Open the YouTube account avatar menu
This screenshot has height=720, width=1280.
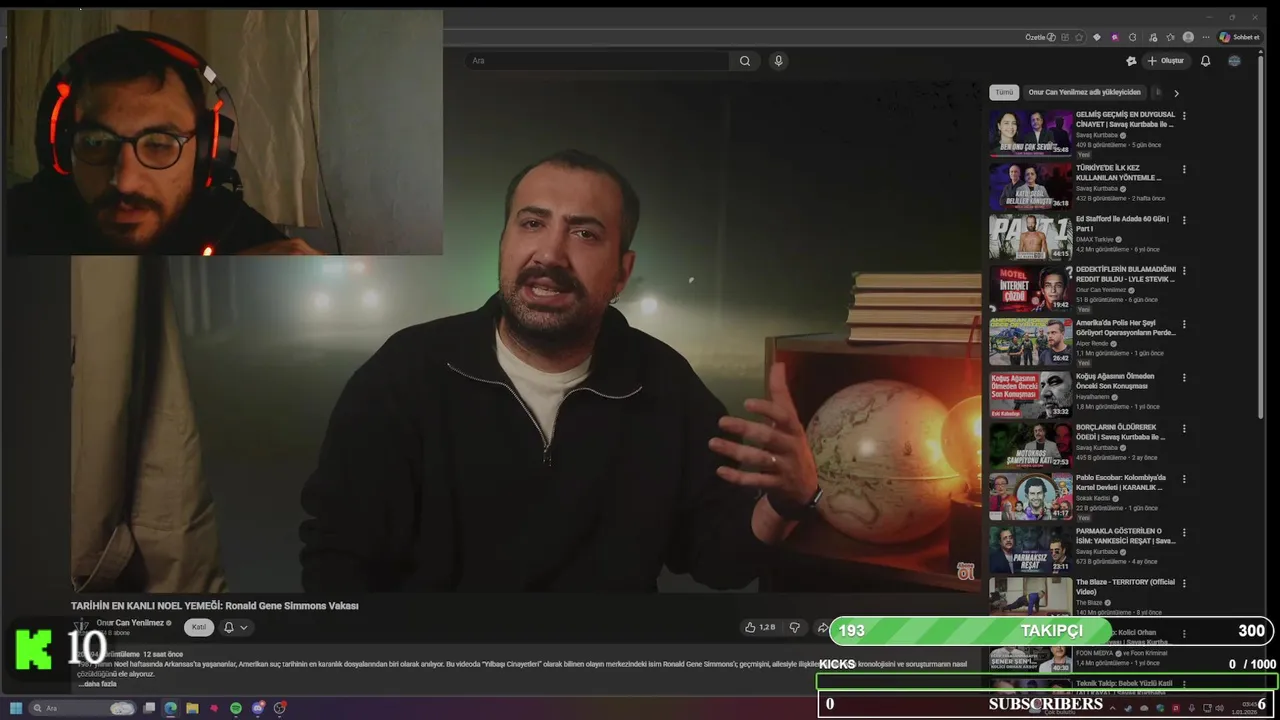pos(1234,61)
